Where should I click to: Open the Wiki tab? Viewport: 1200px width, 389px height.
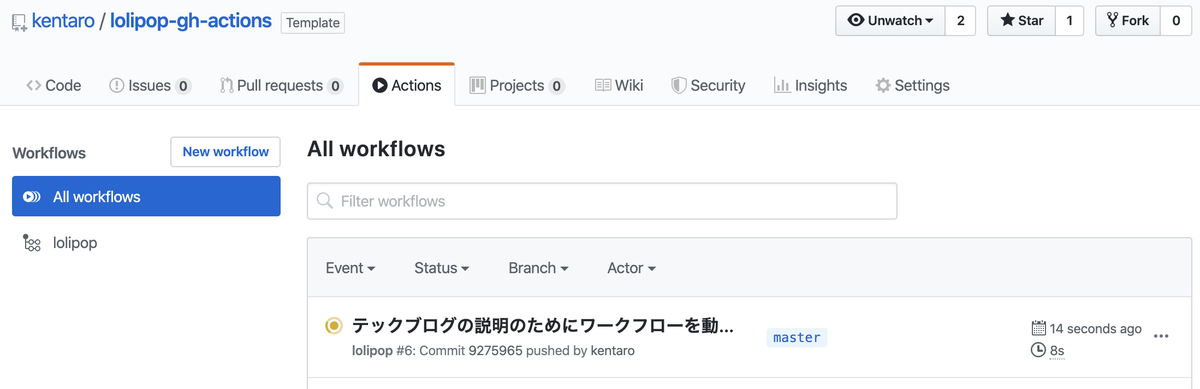pyautogui.click(x=619, y=85)
